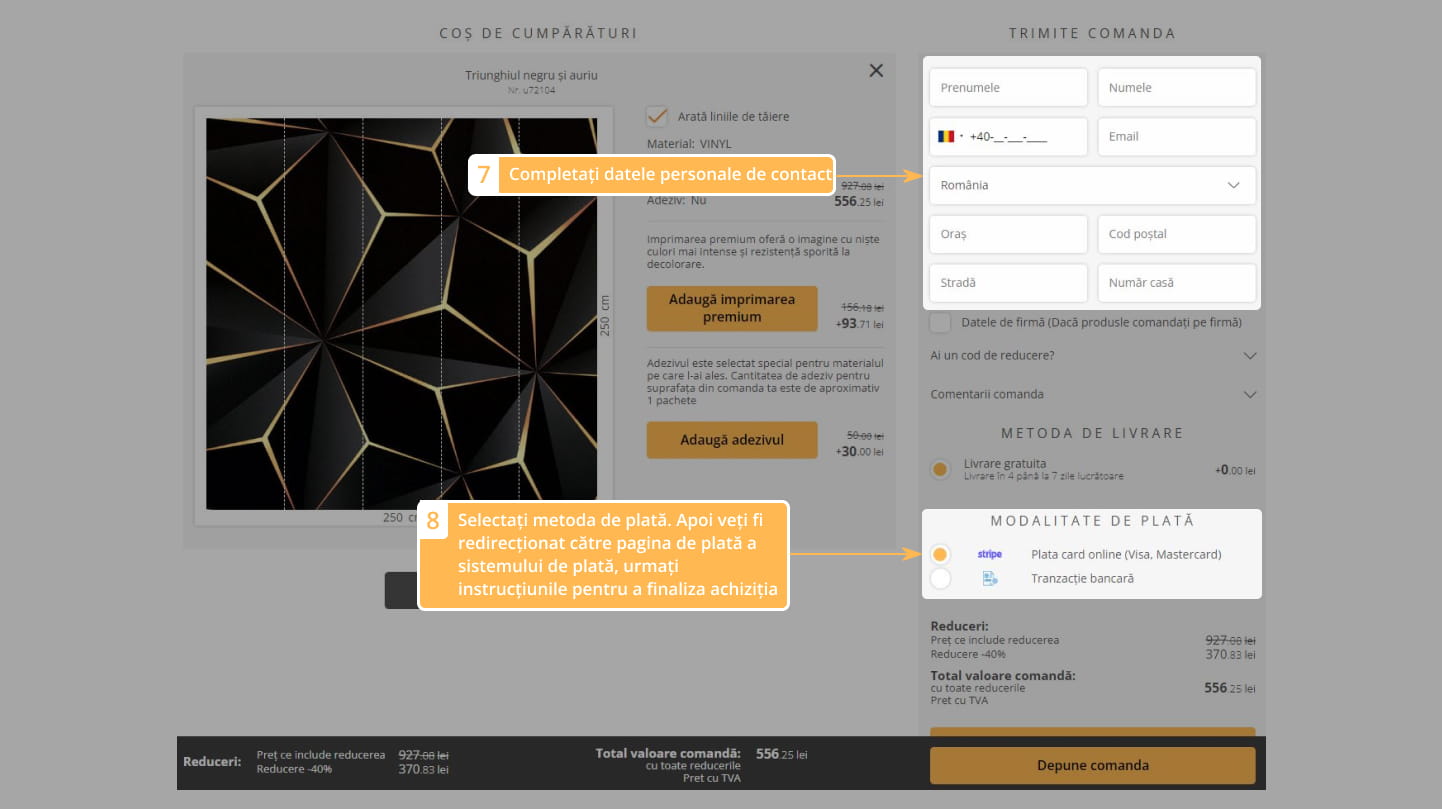Click the bank transfer document icon
Viewport: 1442px width, 809px height.
[x=989, y=578]
